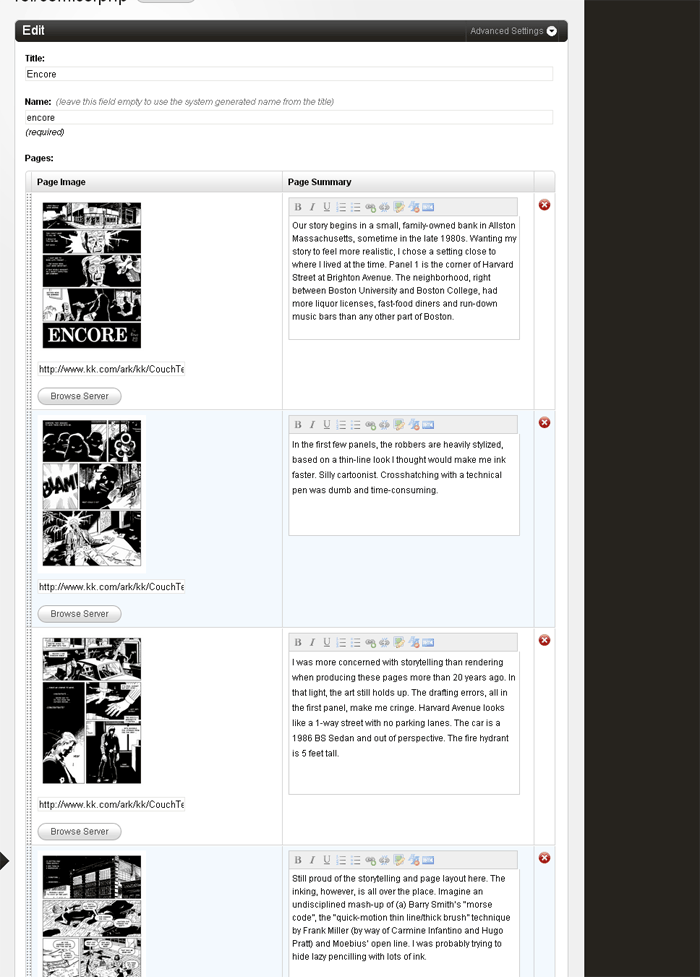Click Insert Image icon in 'In the first few panels' toolbar
This screenshot has width=700, height=977.
tap(399, 424)
